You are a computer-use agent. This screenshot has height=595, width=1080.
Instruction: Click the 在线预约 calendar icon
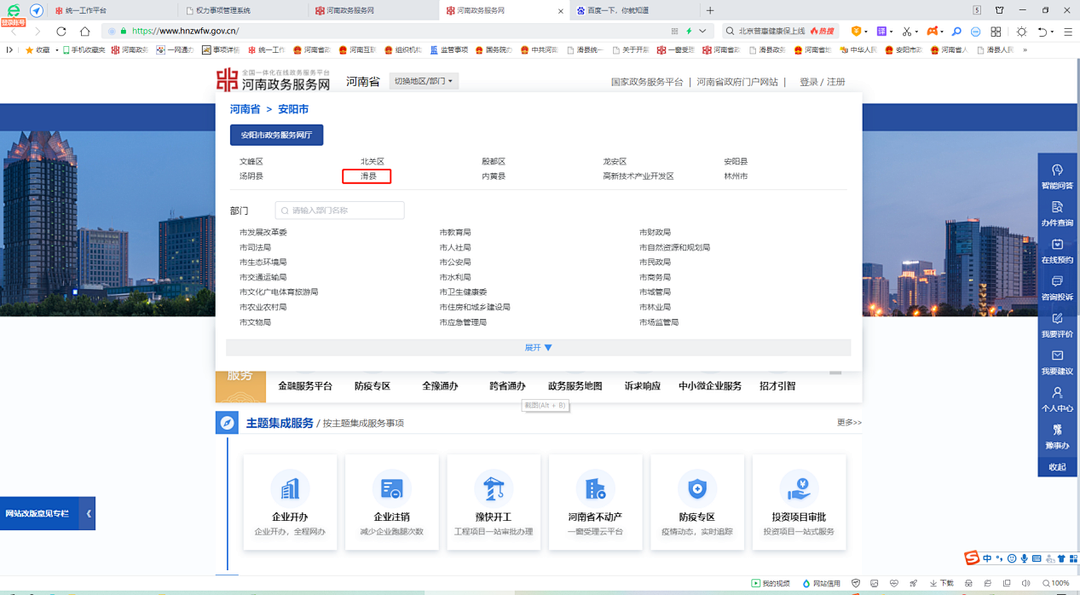pos(1057,244)
